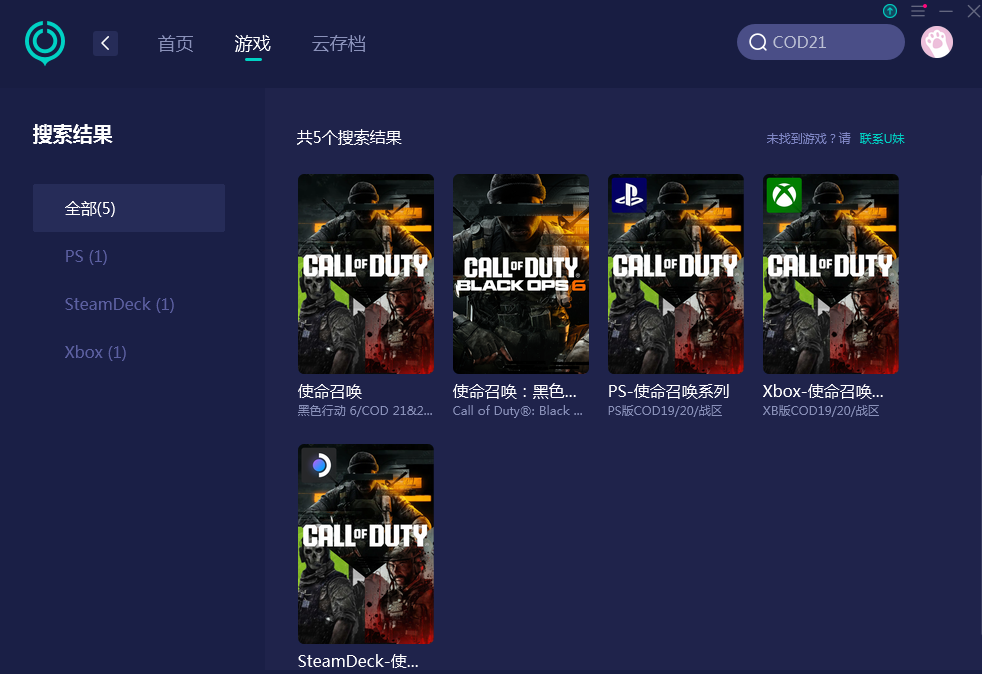Click the 搜索结果 heading

(x=73, y=135)
